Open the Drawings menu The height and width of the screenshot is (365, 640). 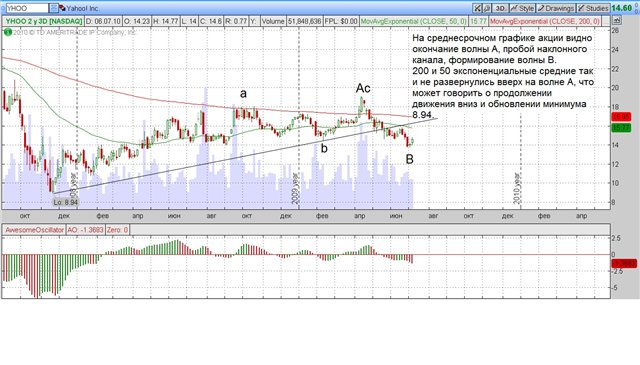556,8
